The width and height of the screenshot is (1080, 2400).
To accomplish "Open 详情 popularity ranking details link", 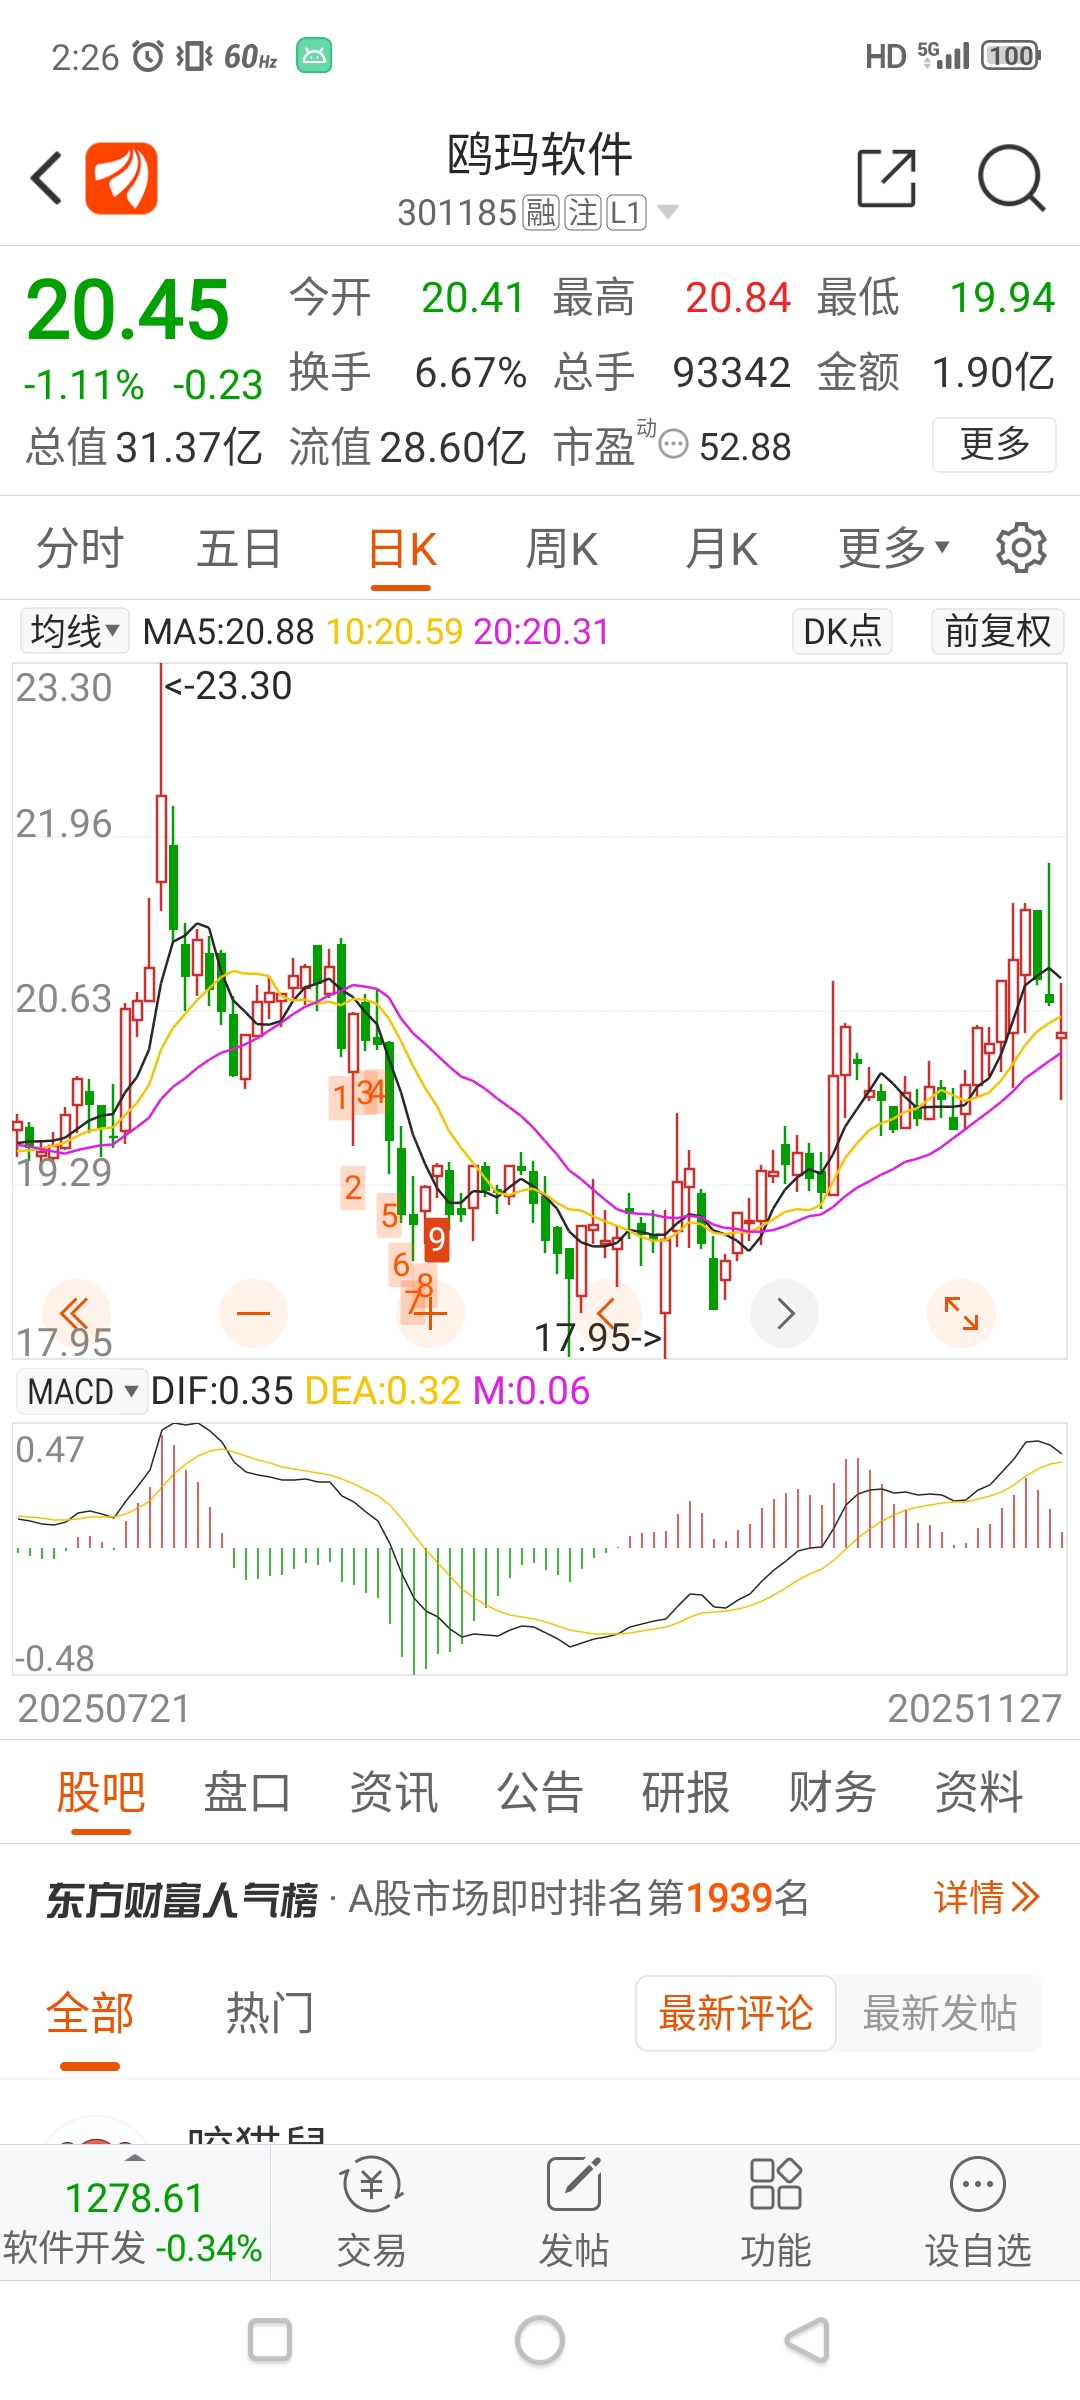I will tap(986, 1897).
